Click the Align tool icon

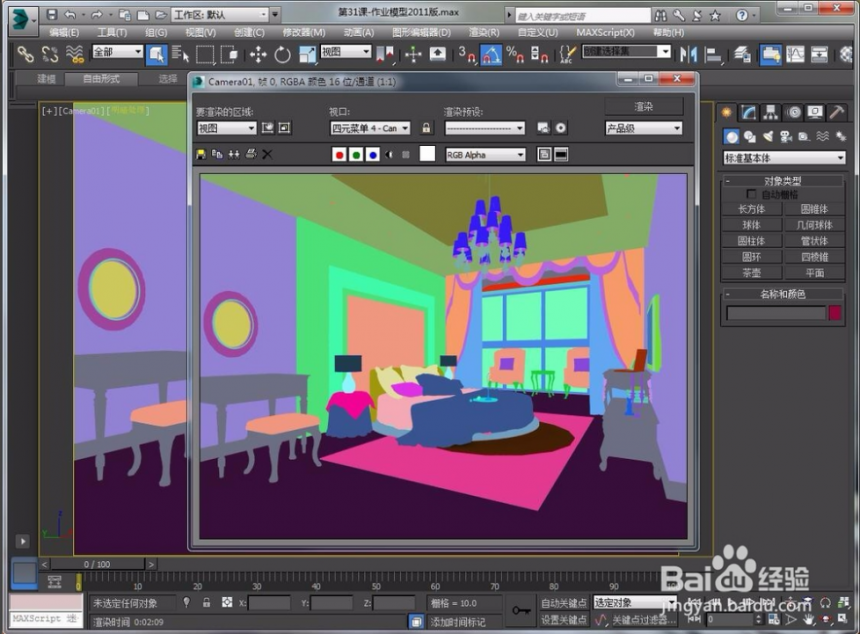click(713, 54)
